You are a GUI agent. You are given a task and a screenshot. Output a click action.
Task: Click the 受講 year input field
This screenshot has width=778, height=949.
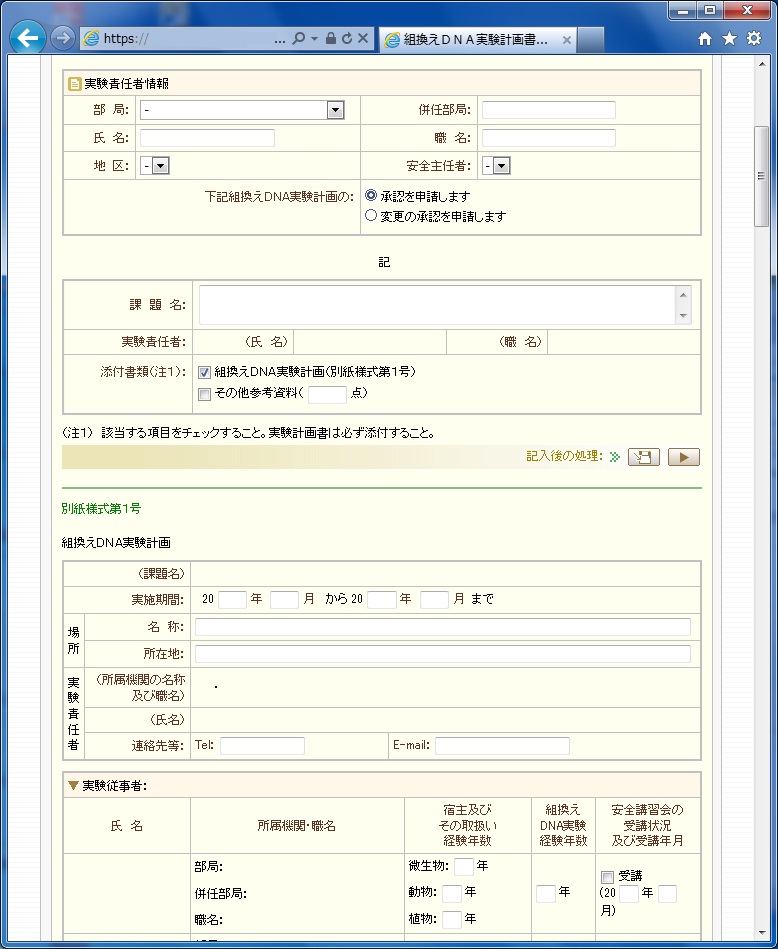pos(628,893)
